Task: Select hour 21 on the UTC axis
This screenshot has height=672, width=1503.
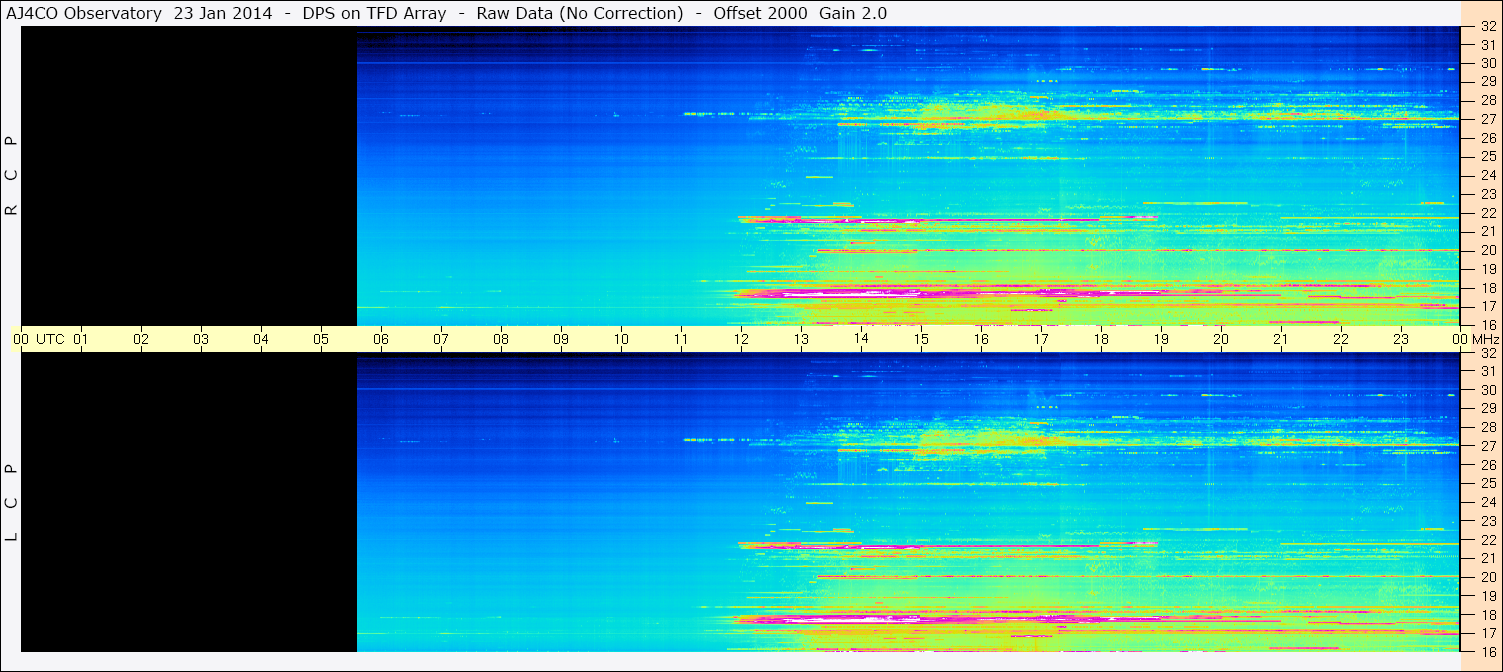Action: tap(1281, 339)
